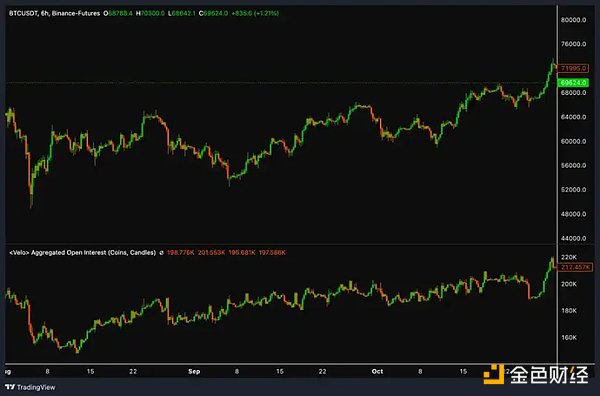
Task: Click the green +835.6 (+1.21%) change value
Action: point(255,13)
